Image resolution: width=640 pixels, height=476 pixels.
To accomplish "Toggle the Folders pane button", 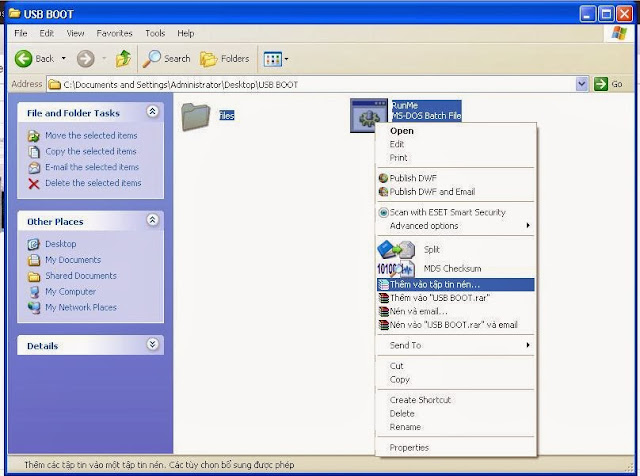I will pyautogui.click(x=225, y=58).
